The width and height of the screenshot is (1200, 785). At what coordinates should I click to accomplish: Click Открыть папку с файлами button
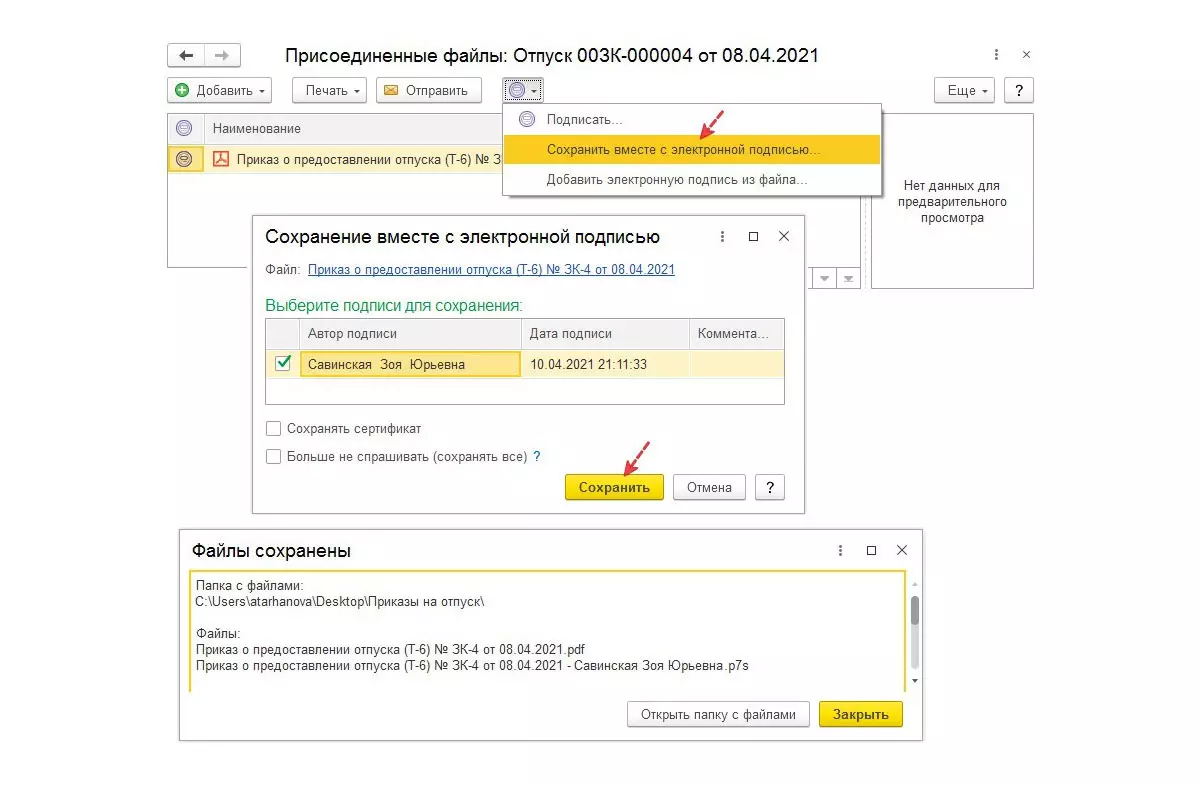click(x=718, y=714)
